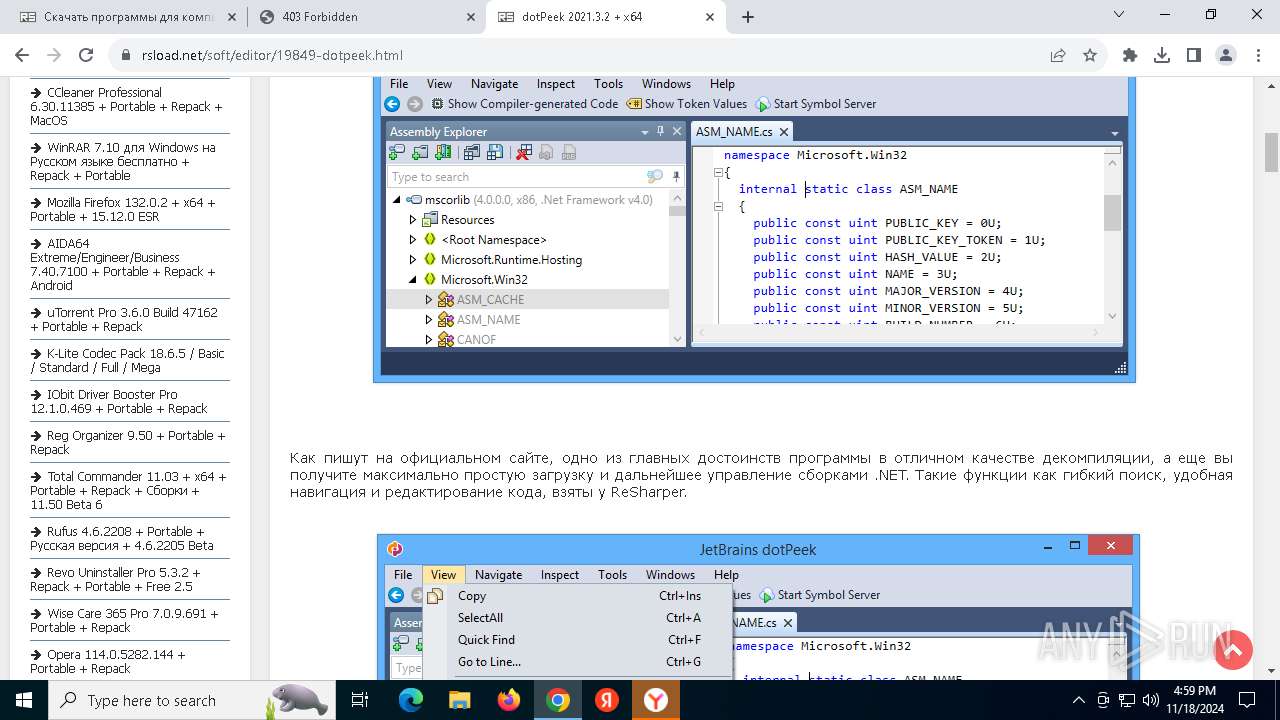Open the Rufus 4.6.2208 link
Viewport: 1280px width, 720px height.
pyautogui.click(x=122, y=538)
